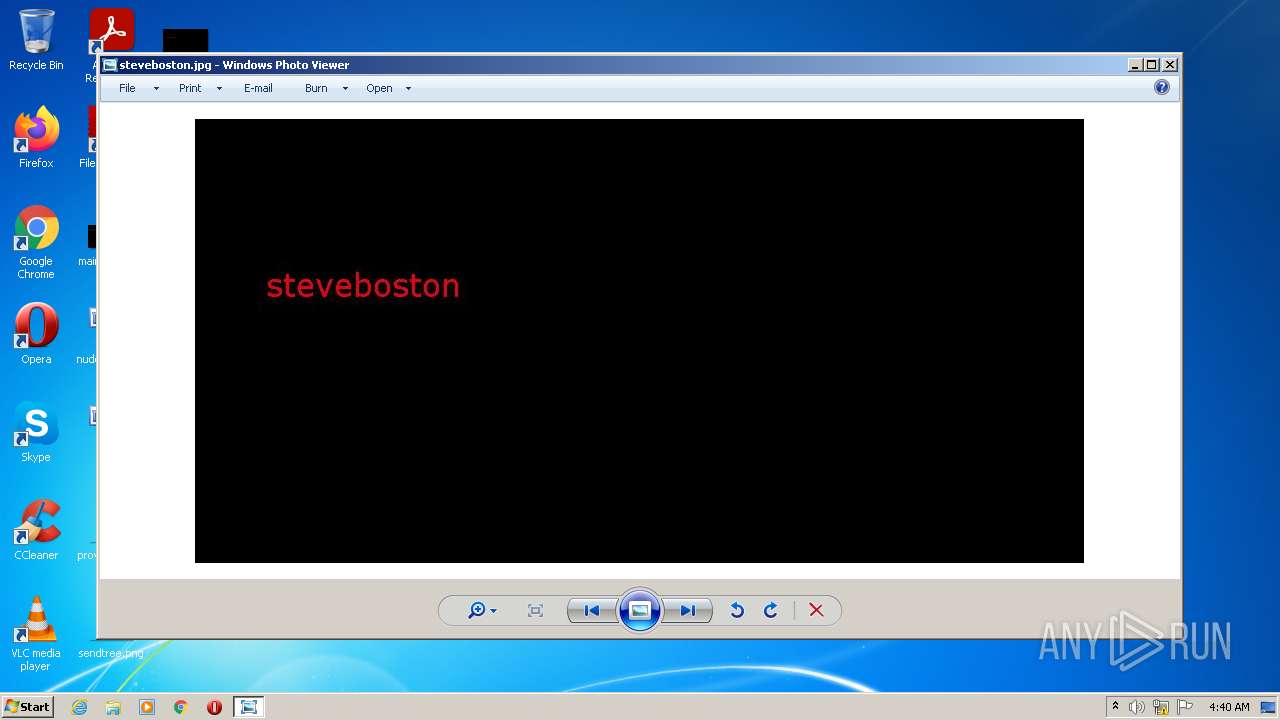Open the network tray icon

[1161, 707]
